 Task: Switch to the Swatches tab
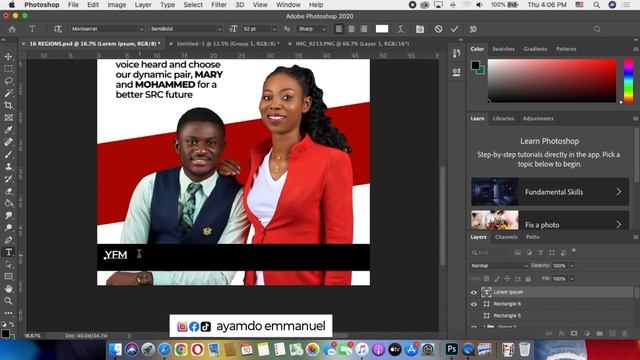(x=503, y=49)
